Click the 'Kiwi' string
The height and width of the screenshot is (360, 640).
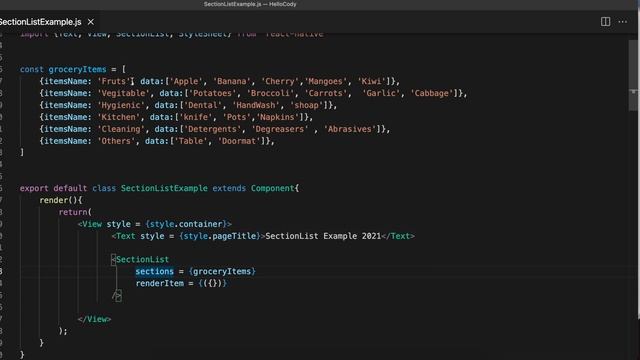pos(371,81)
